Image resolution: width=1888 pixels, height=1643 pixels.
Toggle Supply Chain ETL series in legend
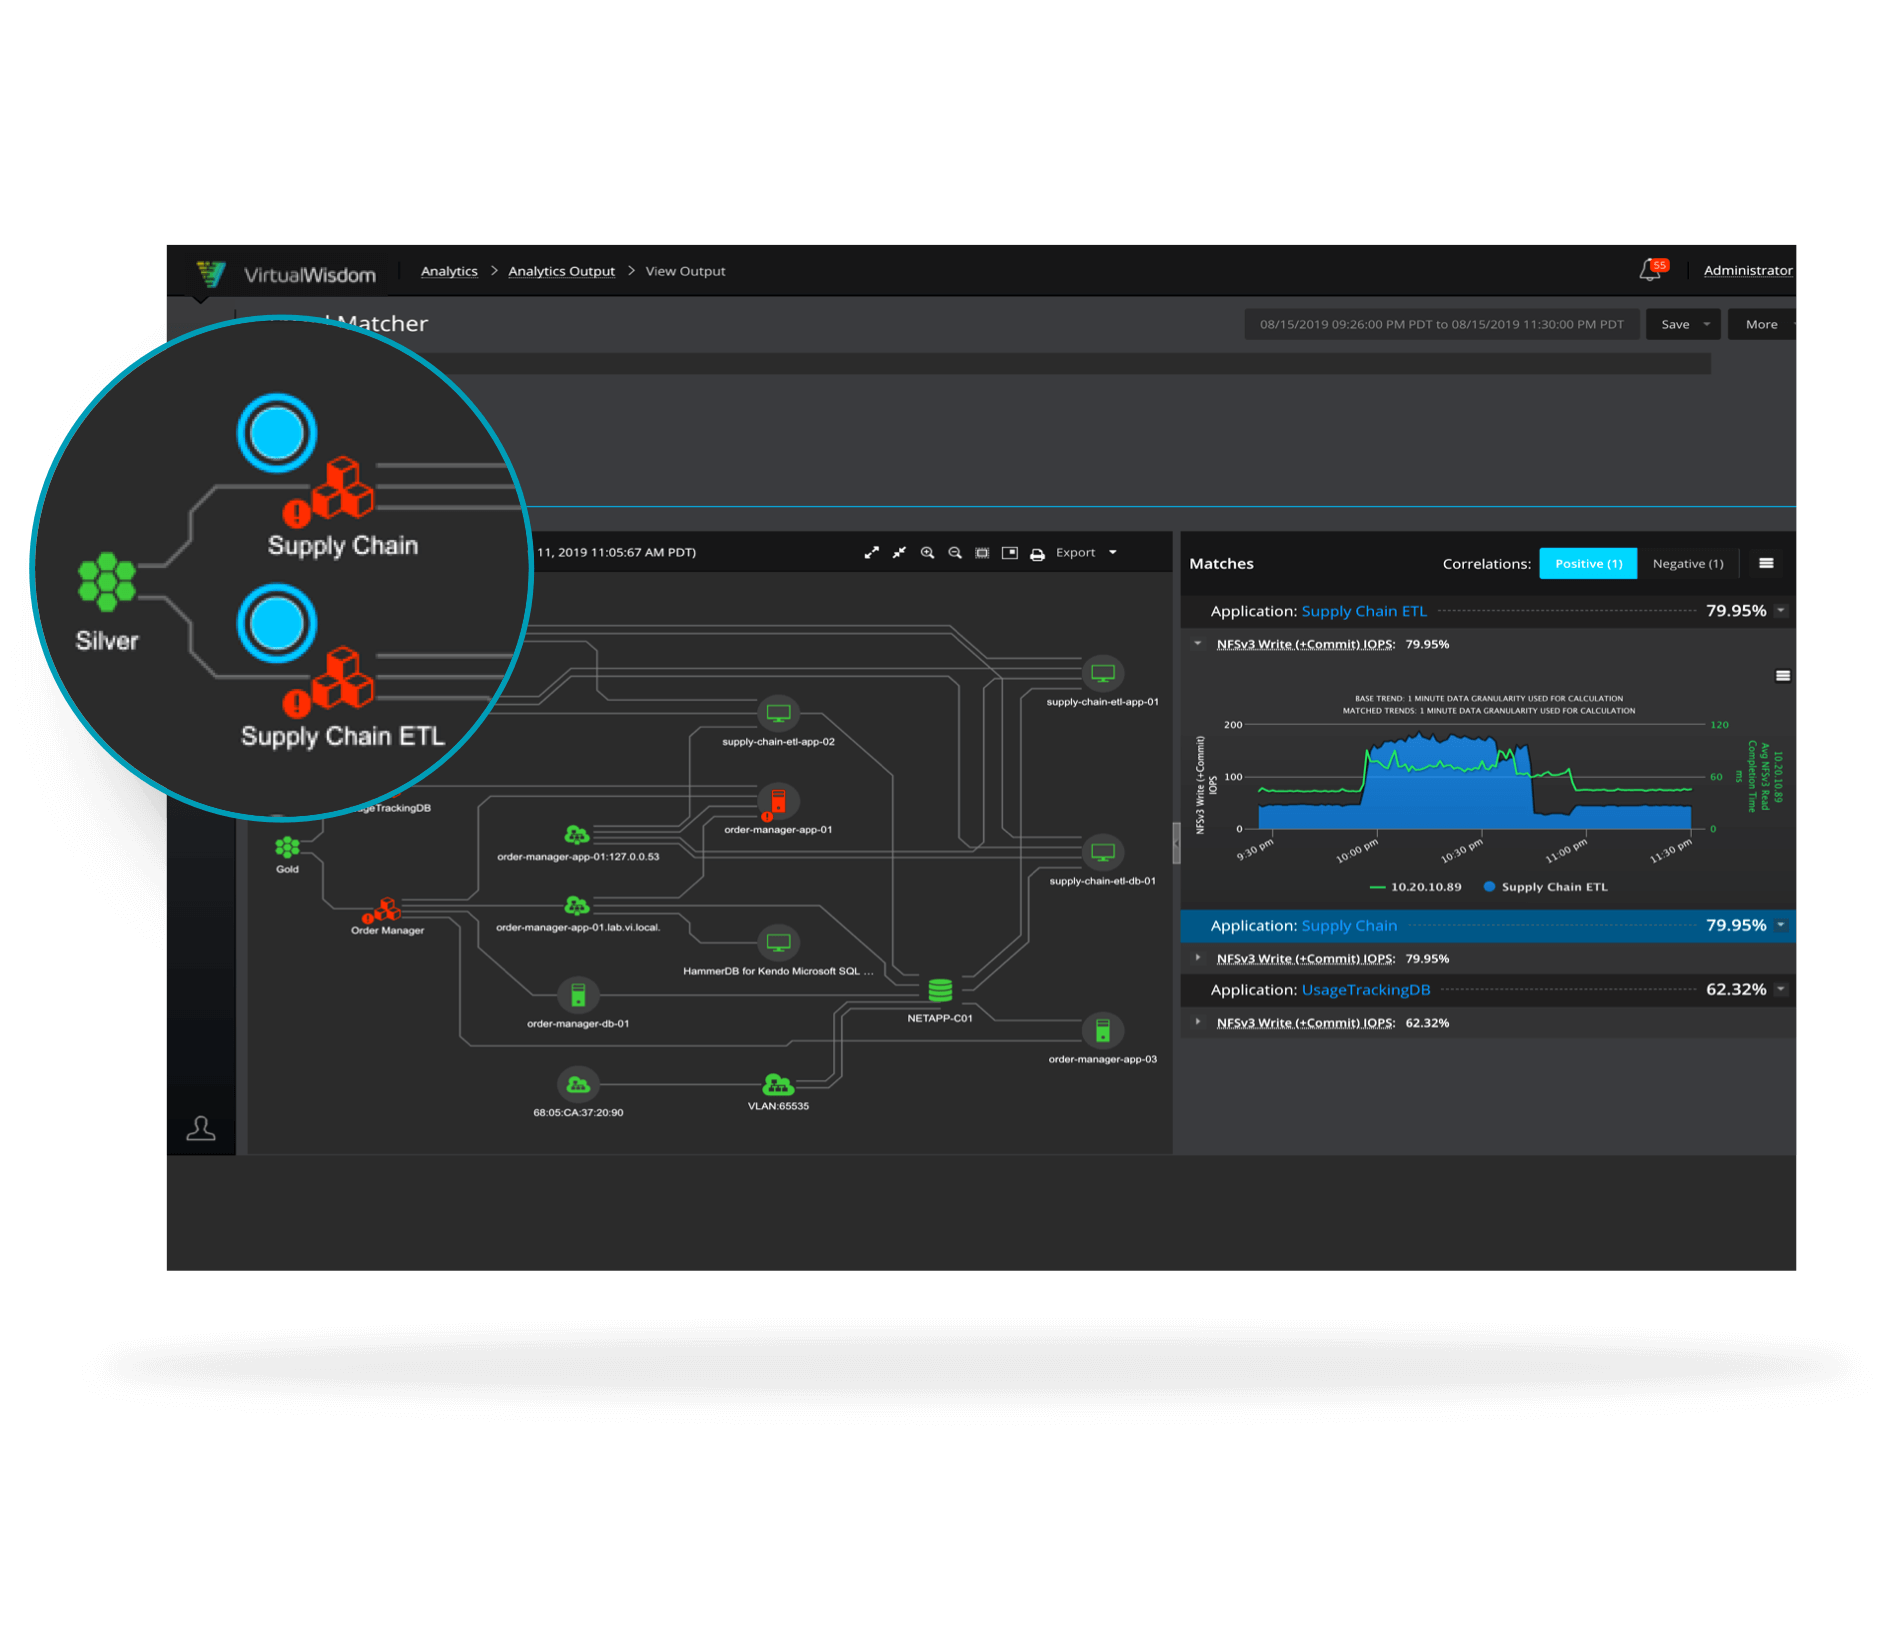[1546, 887]
